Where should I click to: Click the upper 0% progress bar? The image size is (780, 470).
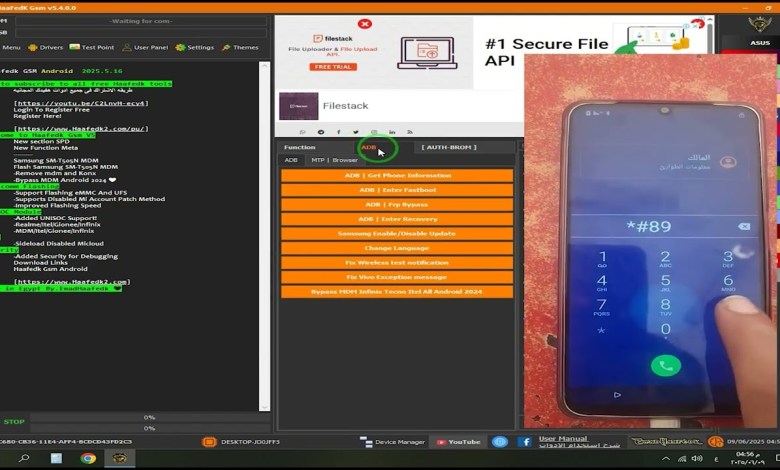[149, 417]
